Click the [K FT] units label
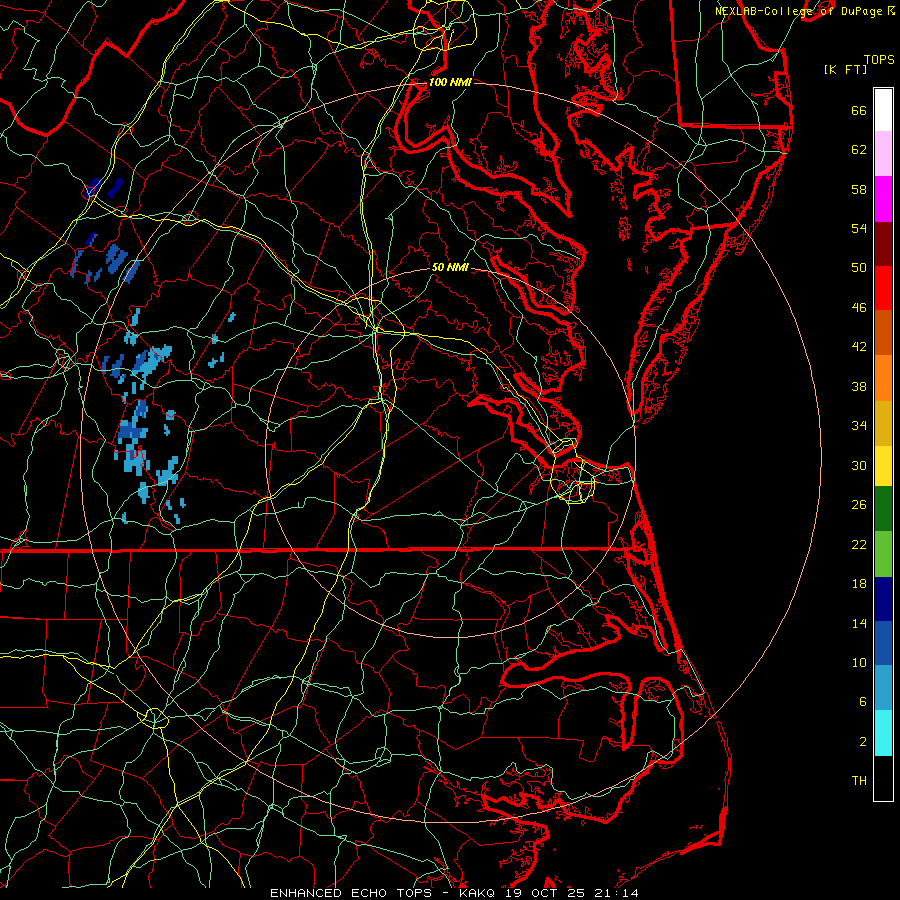The height and width of the screenshot is (900, 900). (x=845, y=70)
